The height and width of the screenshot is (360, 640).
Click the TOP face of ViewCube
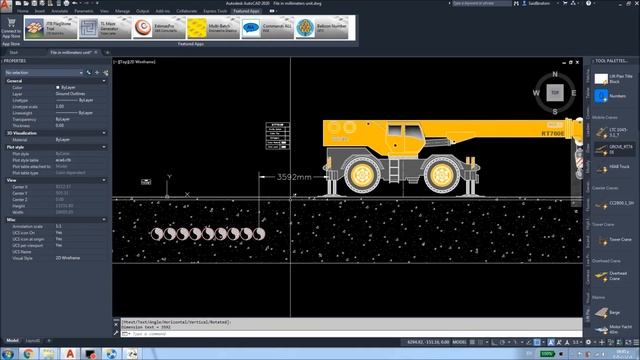(x=555, y=93)
